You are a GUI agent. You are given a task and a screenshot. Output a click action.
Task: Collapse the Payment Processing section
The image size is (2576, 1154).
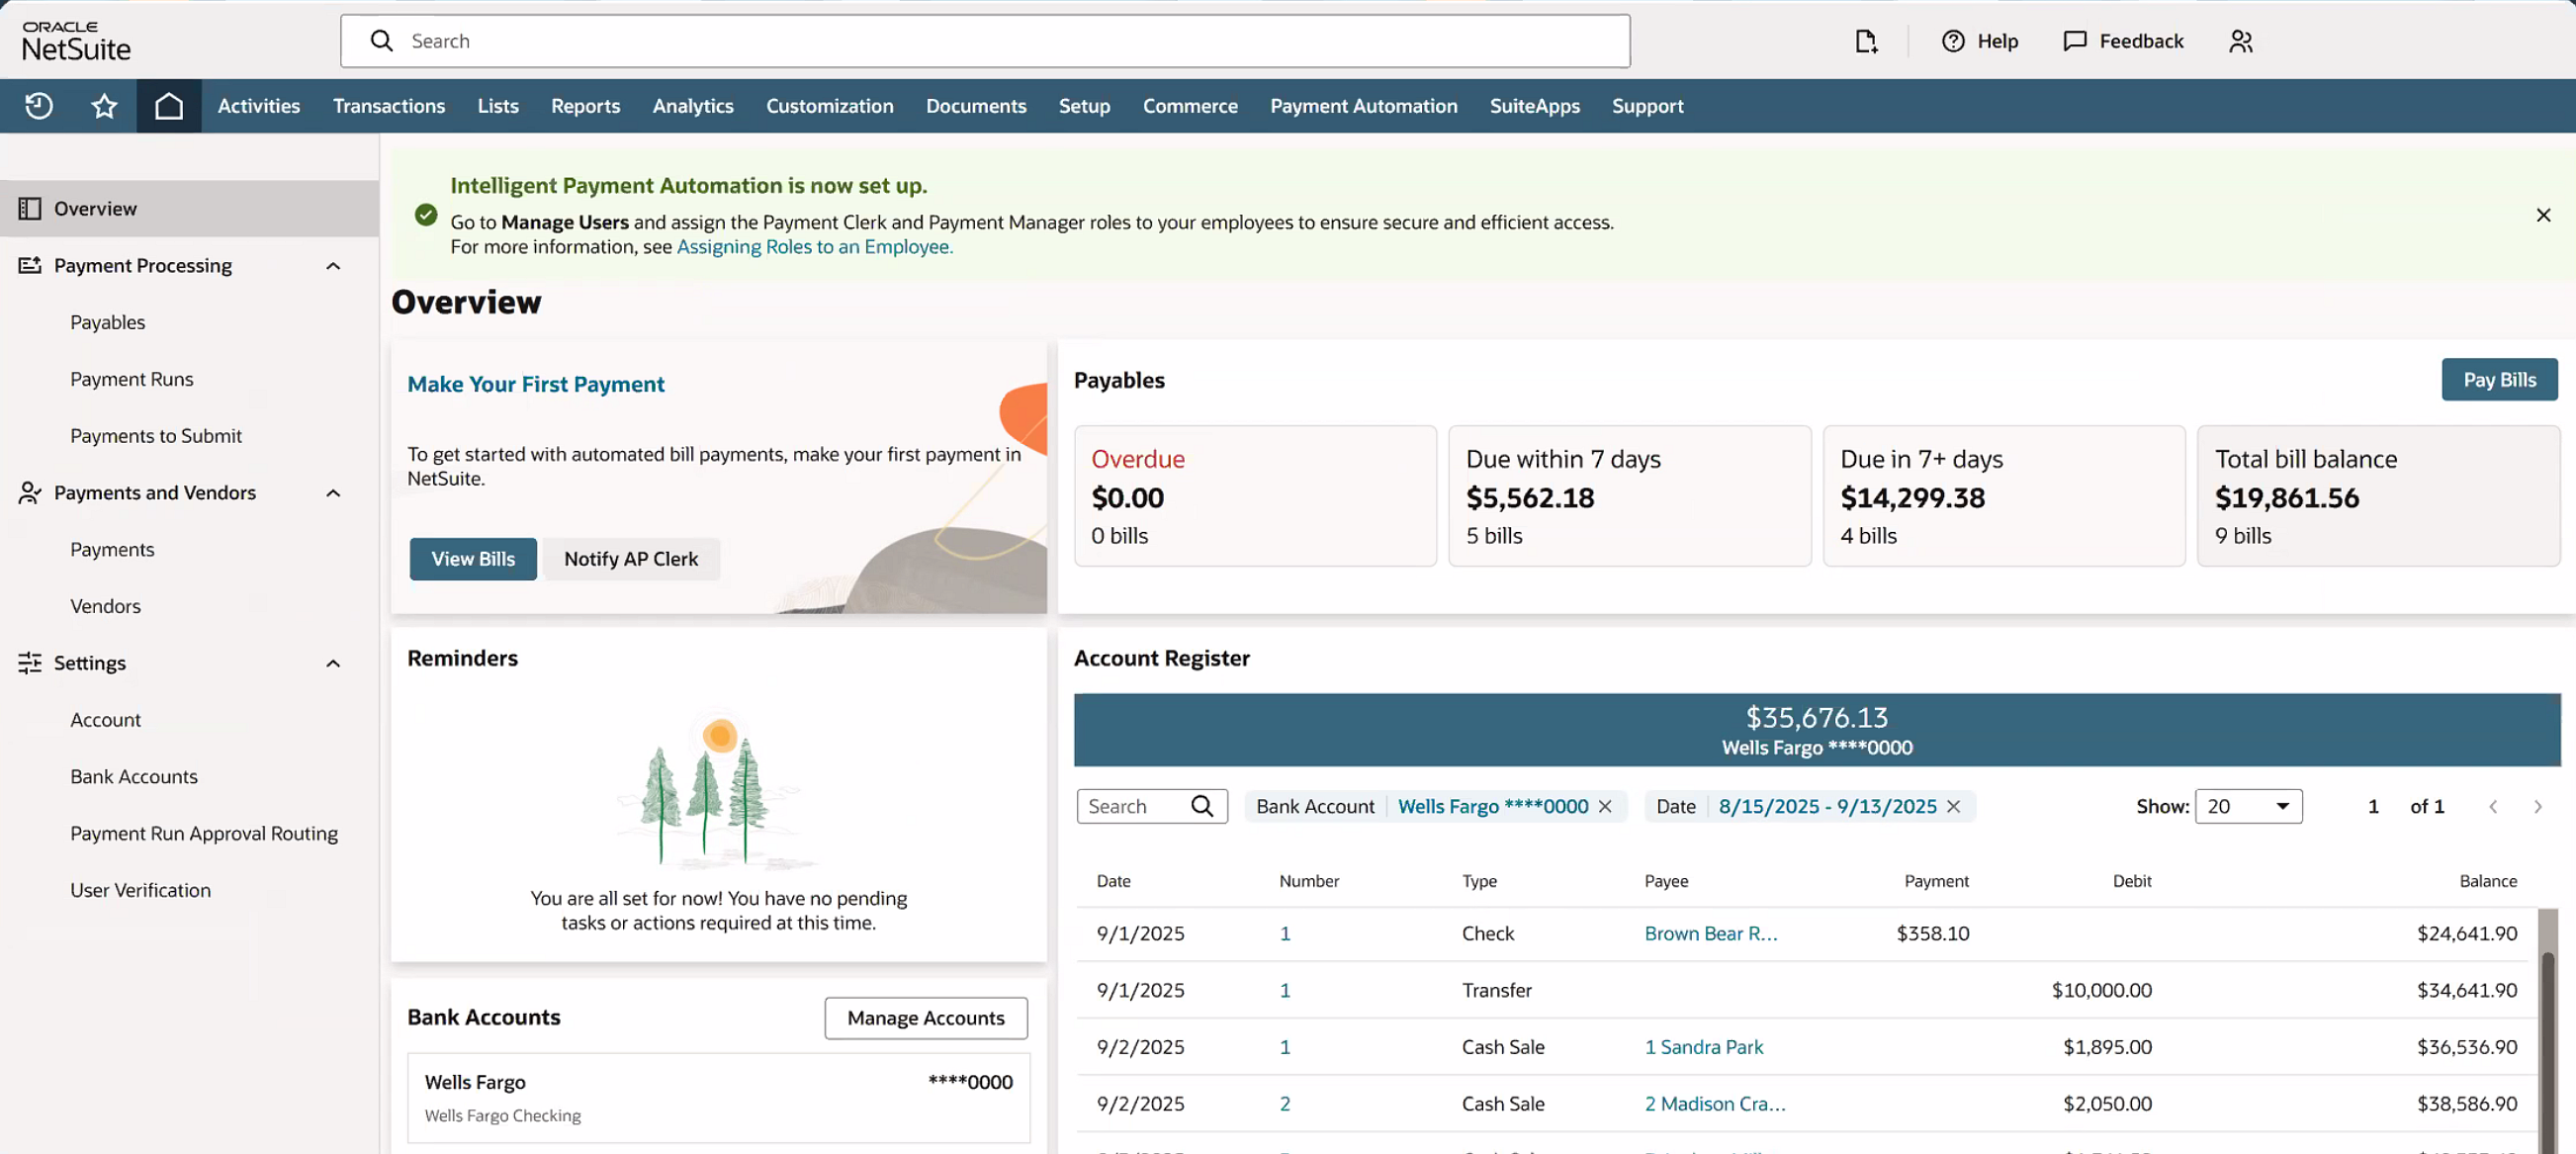click(x=332, y=265)
